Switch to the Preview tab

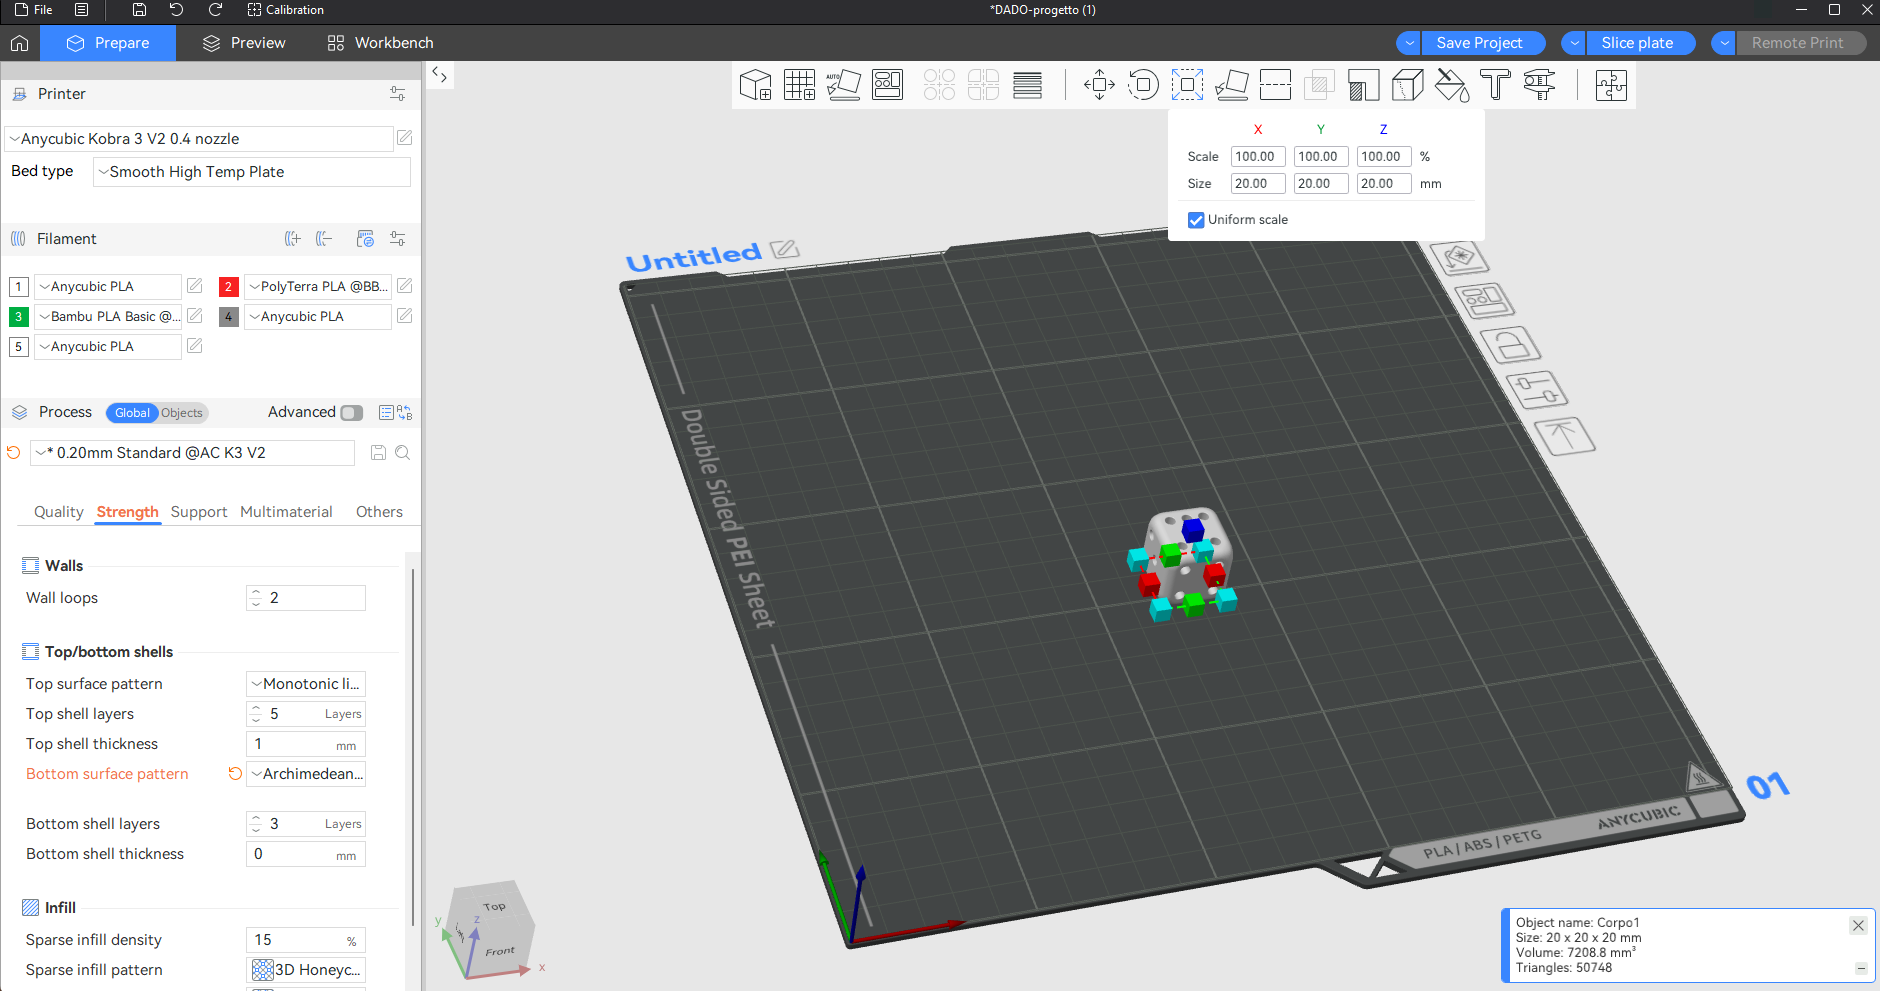click(x=244, y=43)
